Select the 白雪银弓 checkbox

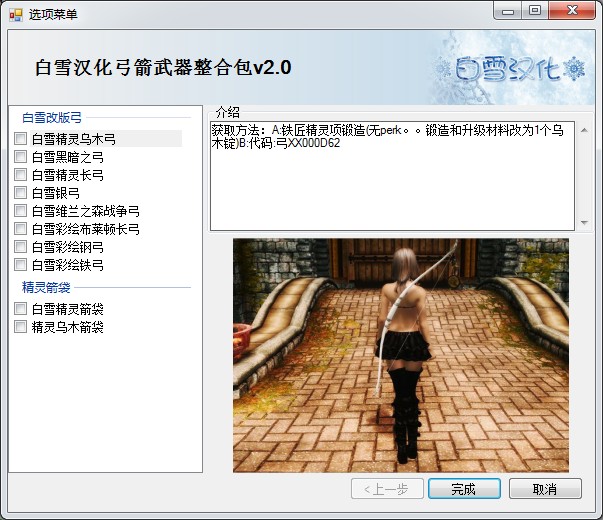(x=20, y=193)
